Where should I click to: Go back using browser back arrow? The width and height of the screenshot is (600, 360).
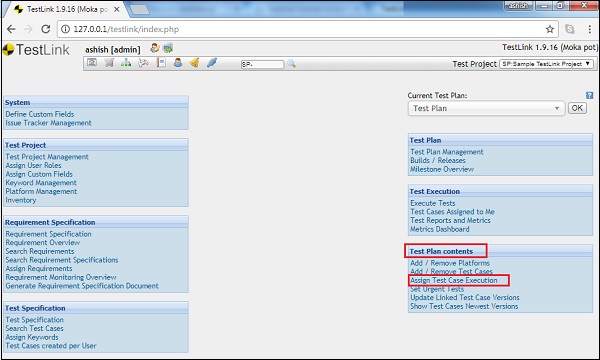11,29
